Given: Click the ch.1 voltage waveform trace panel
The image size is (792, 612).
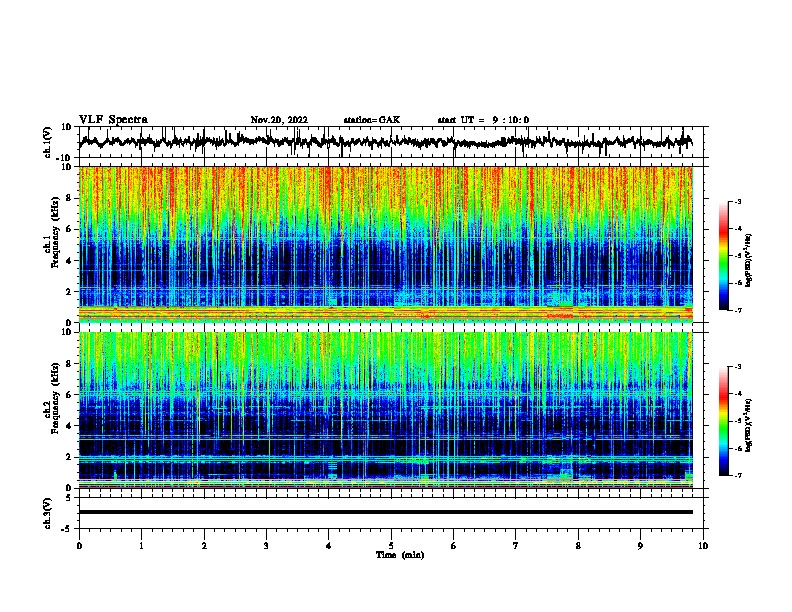Looking at the screenshot, I should click(393, 142).
